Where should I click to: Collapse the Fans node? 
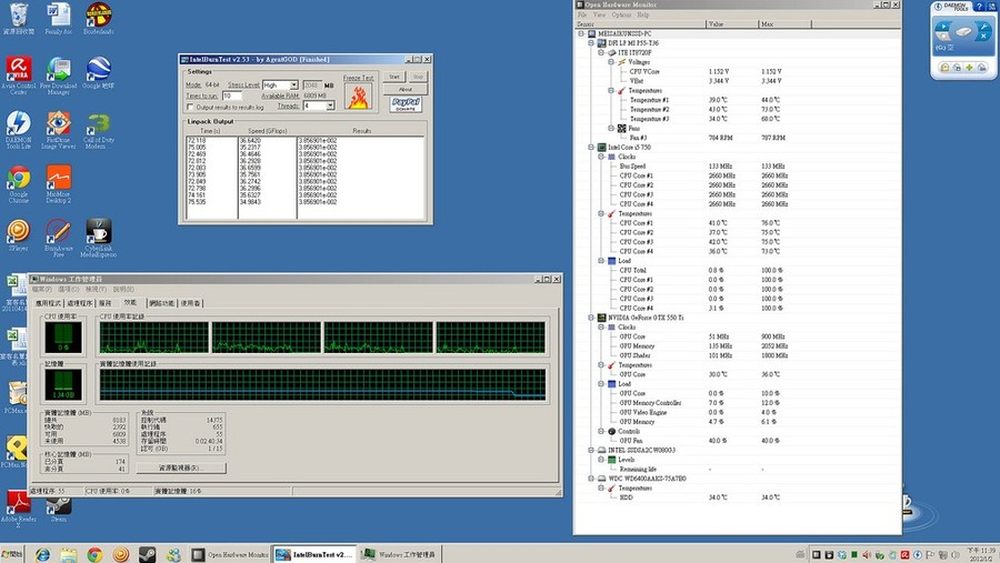tap(612, 128)
